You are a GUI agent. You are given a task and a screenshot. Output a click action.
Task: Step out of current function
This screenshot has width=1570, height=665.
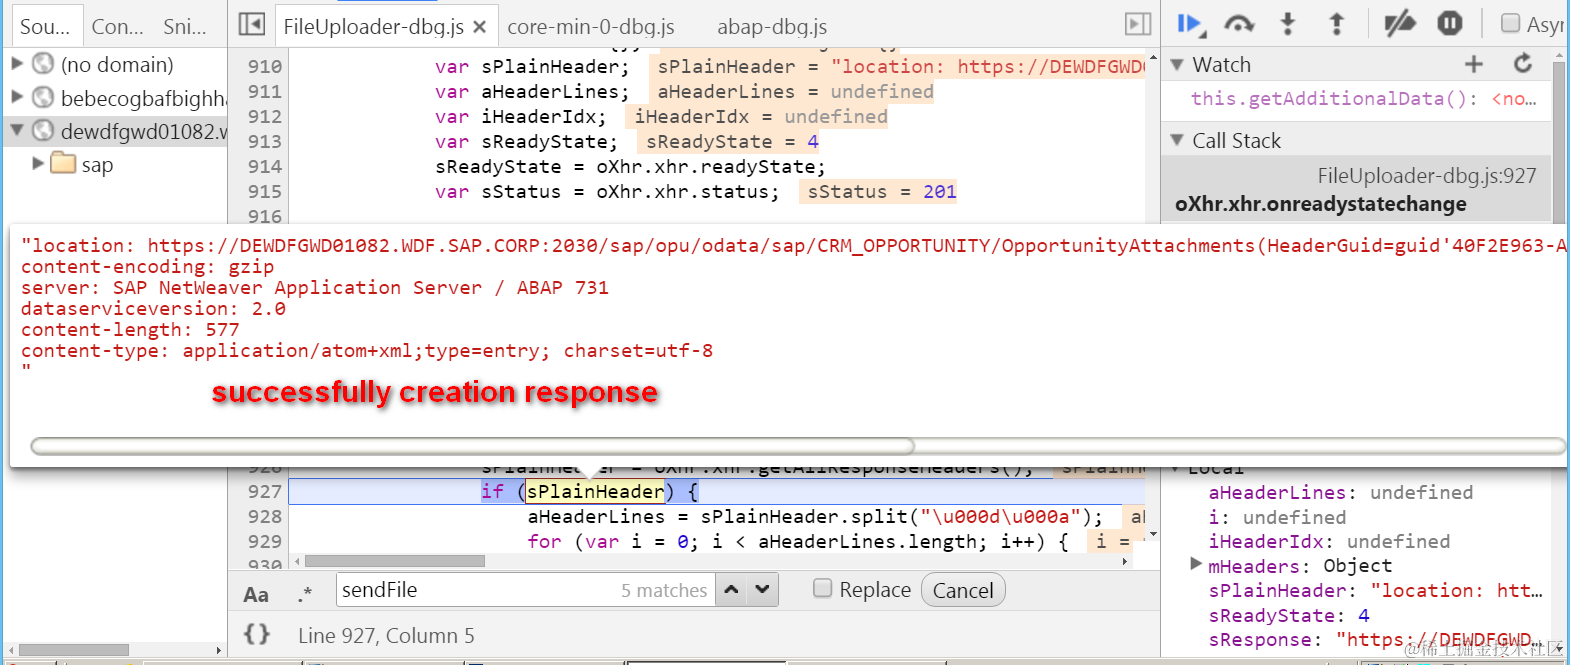(x=1336, y=24)
